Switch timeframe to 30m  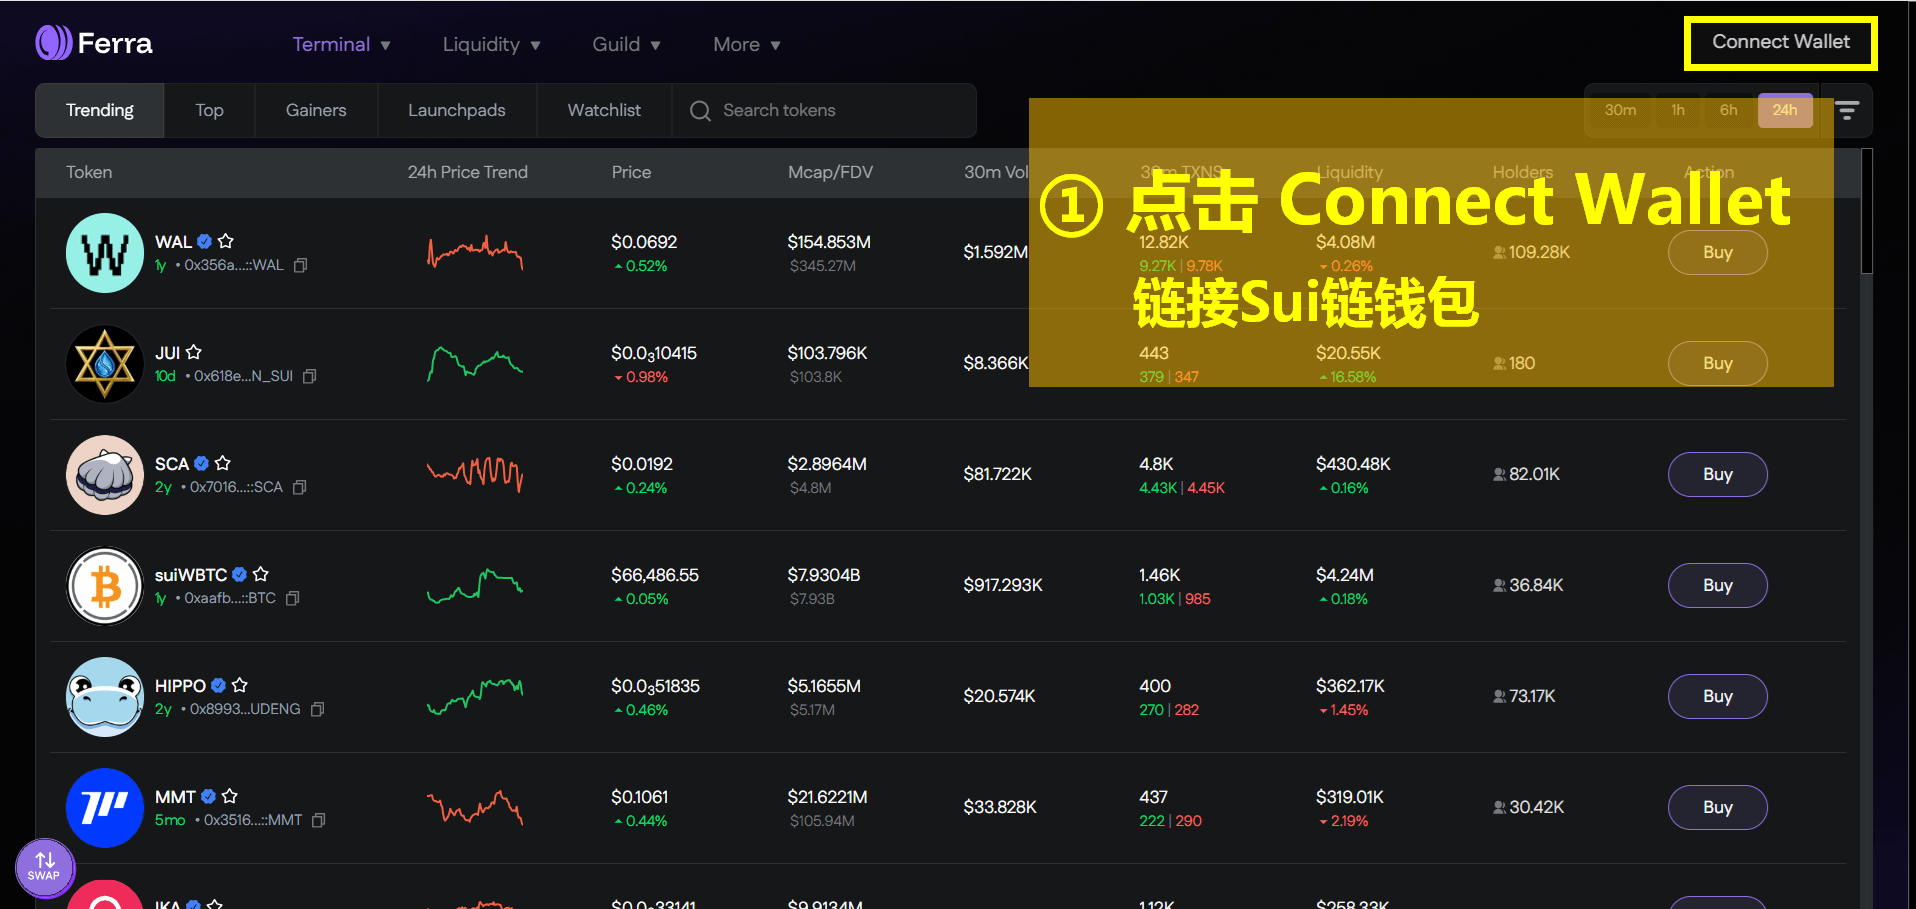pos(1621,110)
